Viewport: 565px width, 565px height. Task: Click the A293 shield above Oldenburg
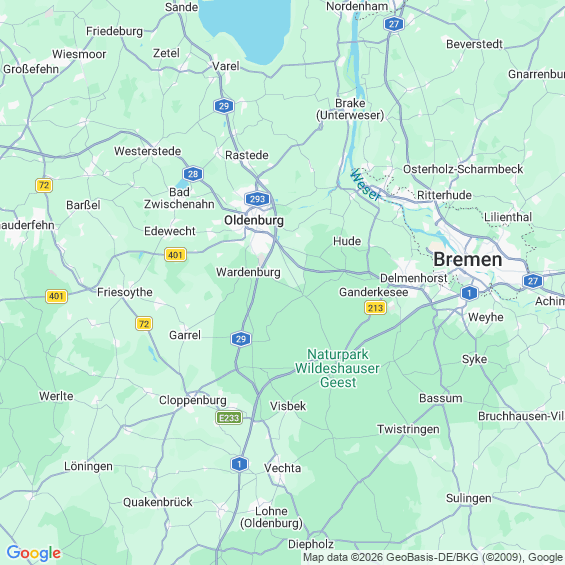coord(257,199)
